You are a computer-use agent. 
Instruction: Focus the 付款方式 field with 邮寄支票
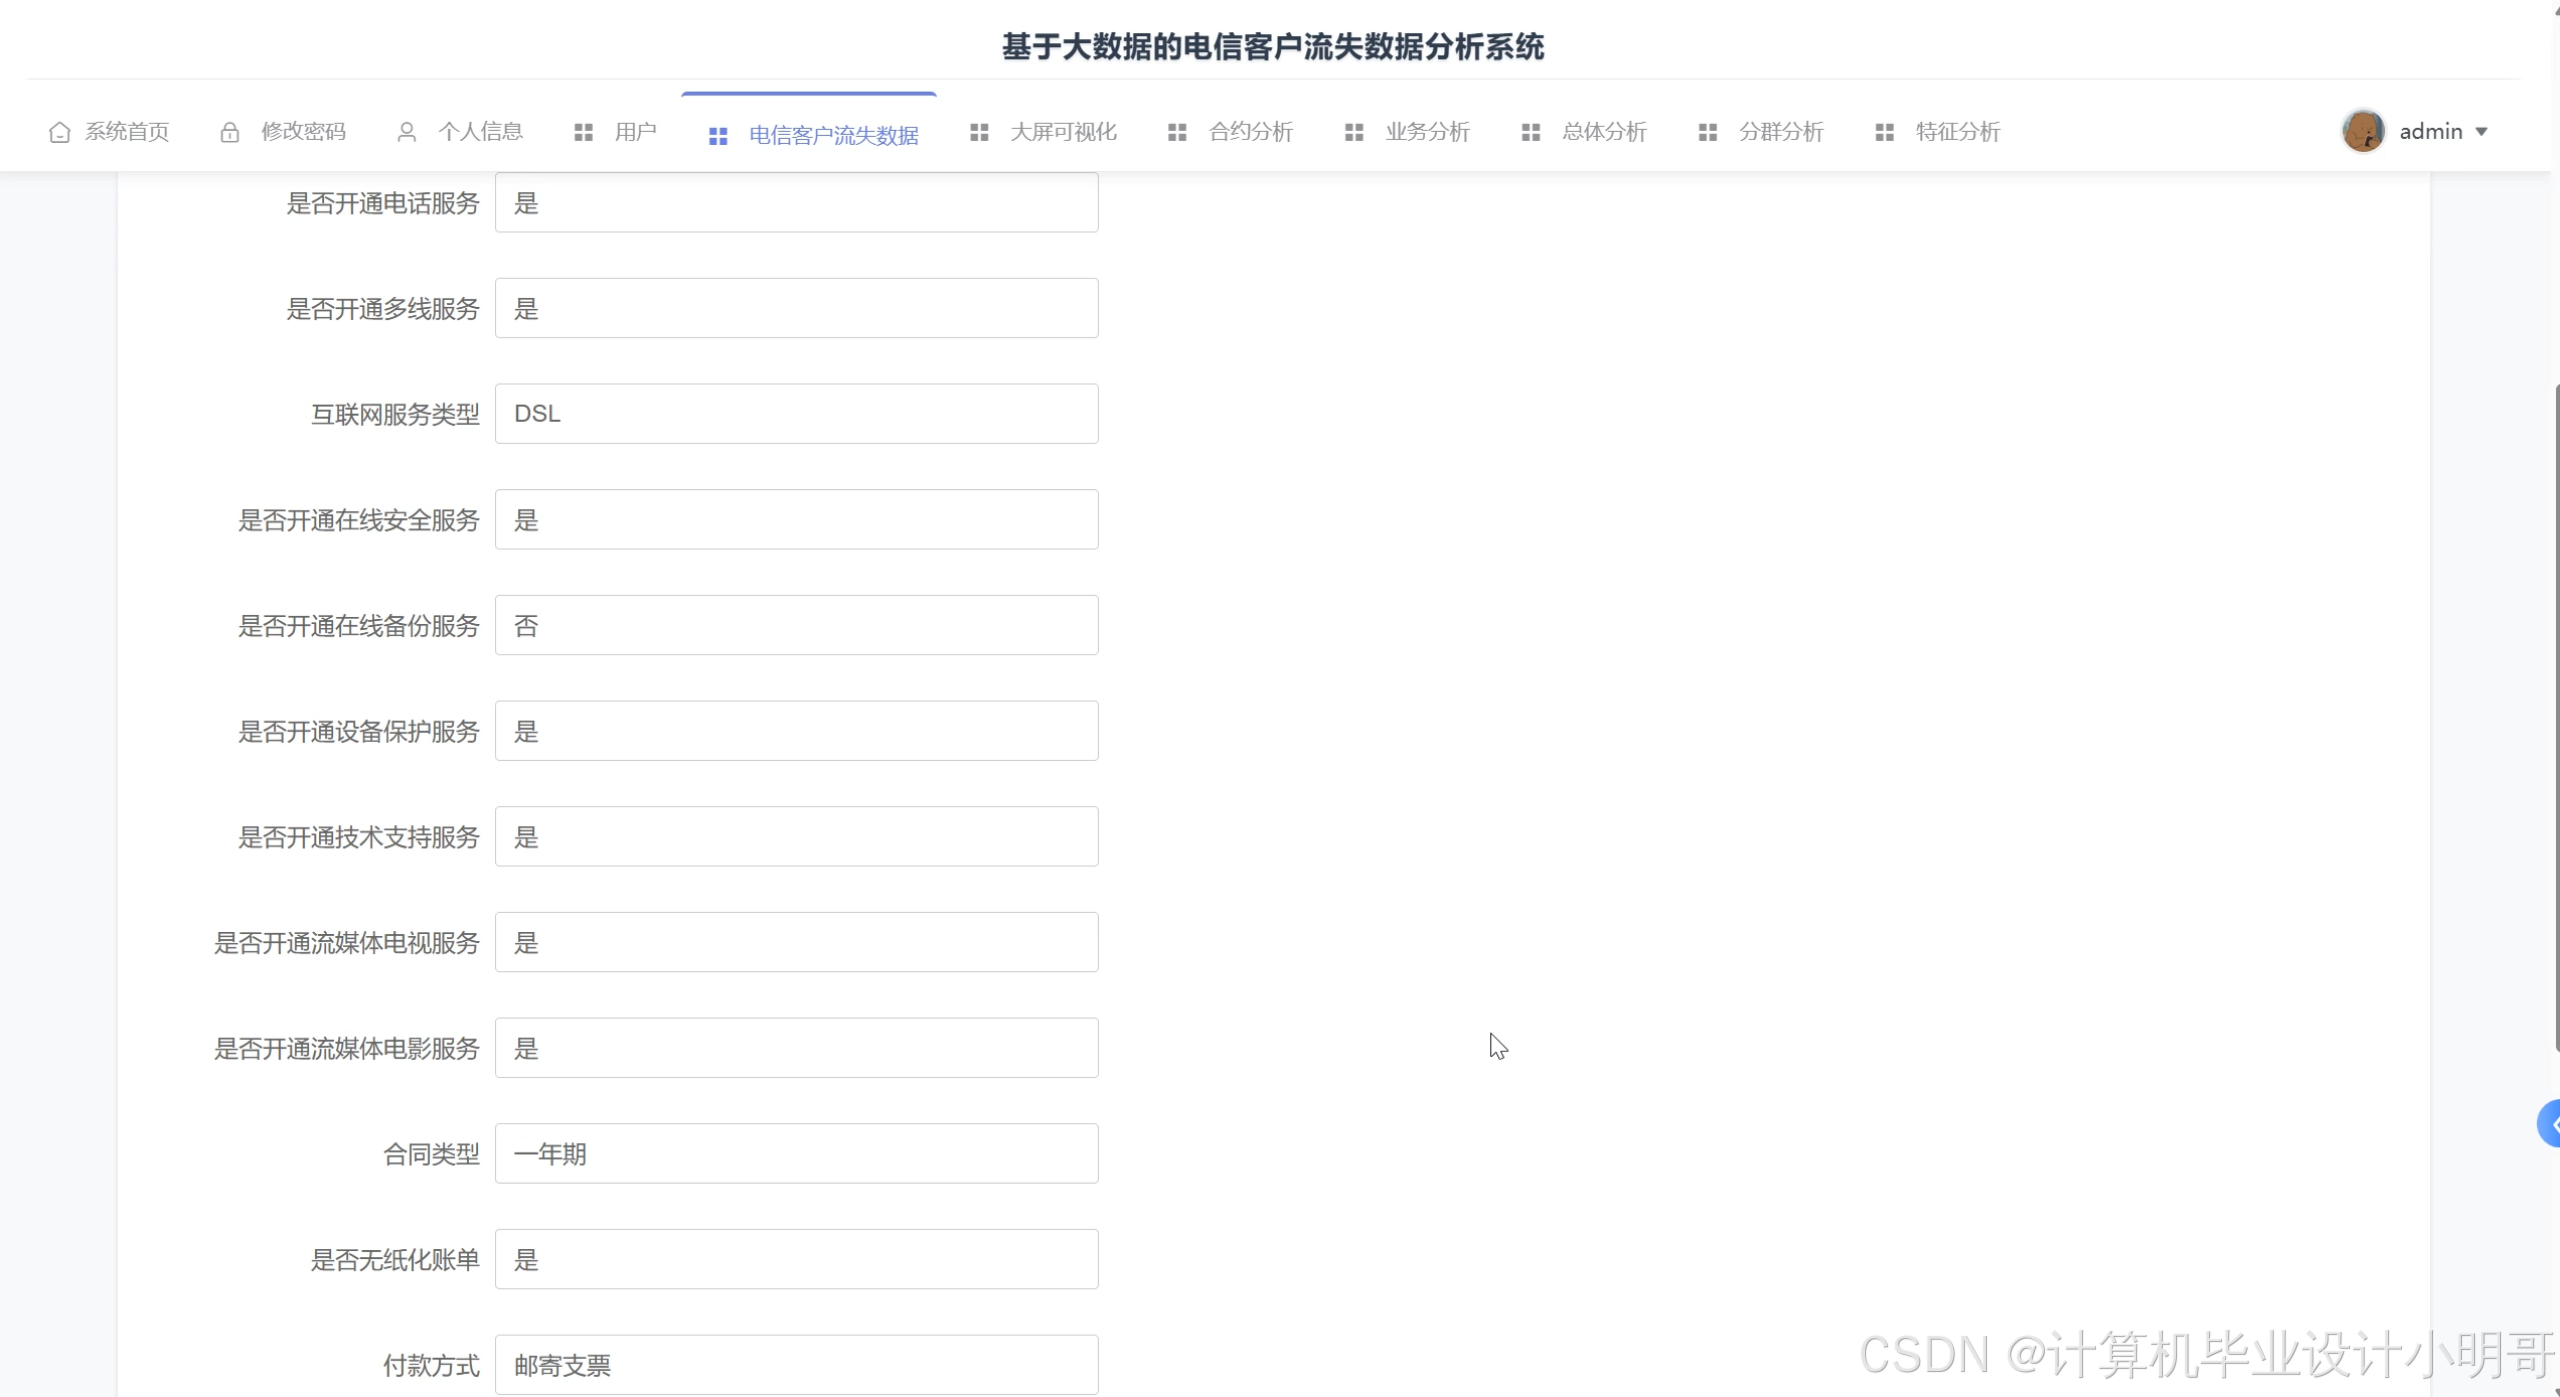click(796, 1364)
